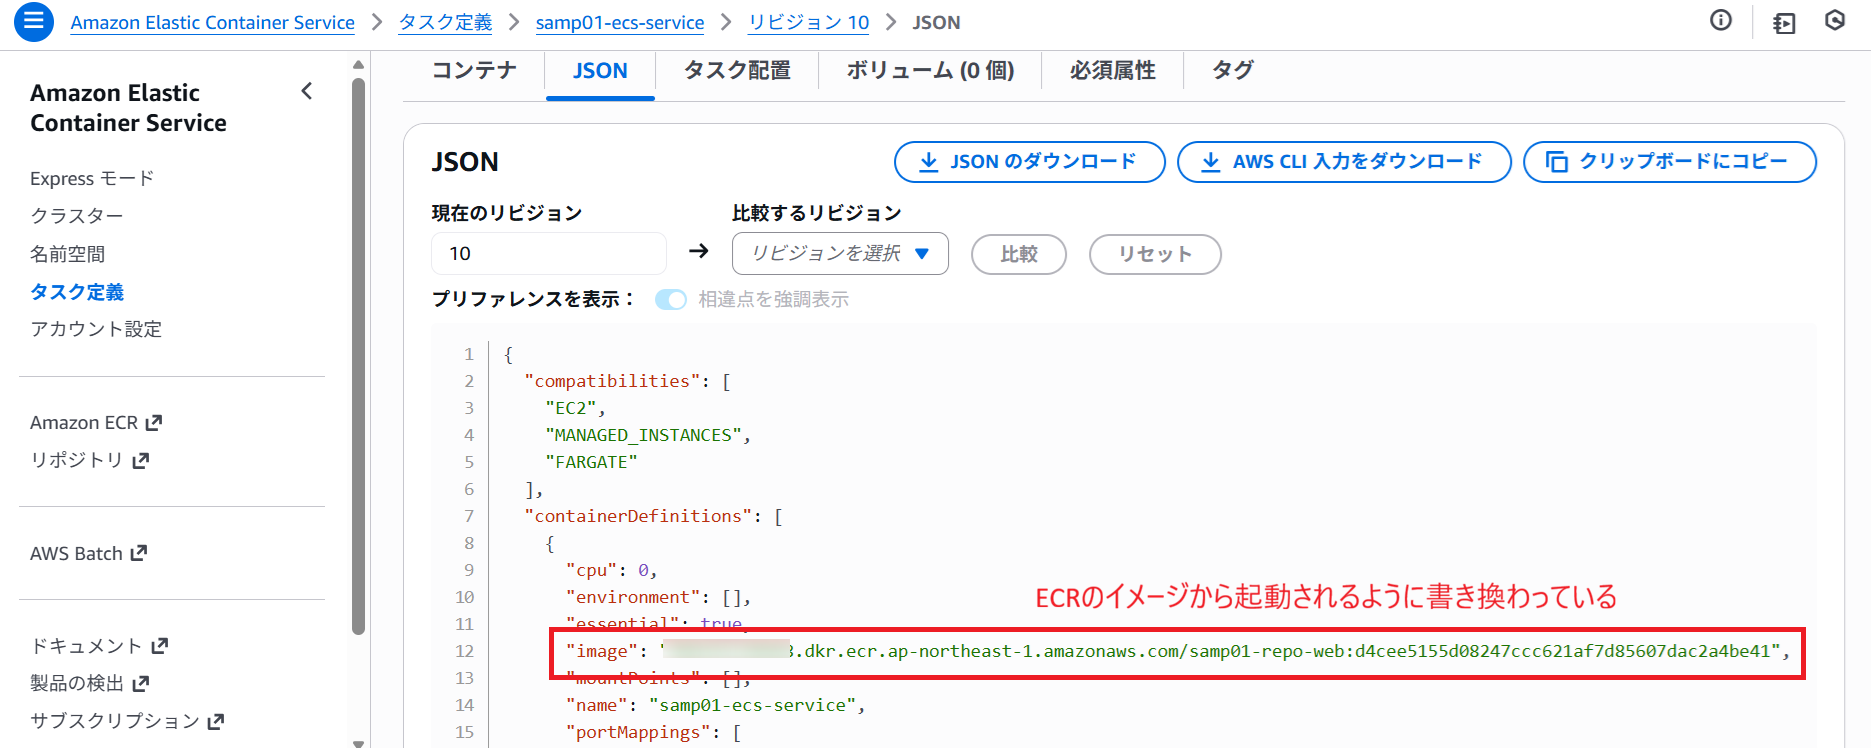Open the ボリューム (0 個) tab
This screenshot has height=748, width=1871.
pyautogui.click(x=930, y=70)
